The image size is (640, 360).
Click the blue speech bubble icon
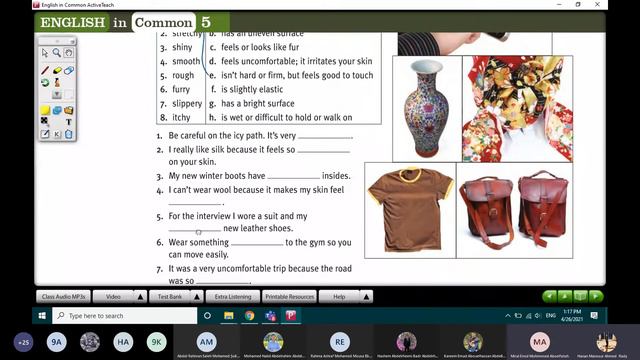coord(57,110)
